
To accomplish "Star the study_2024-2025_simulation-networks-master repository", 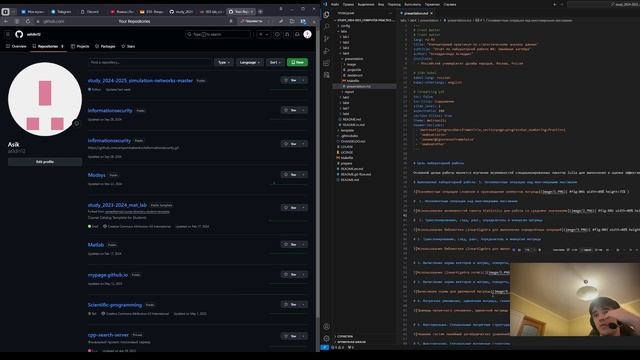I will (290, 80).
